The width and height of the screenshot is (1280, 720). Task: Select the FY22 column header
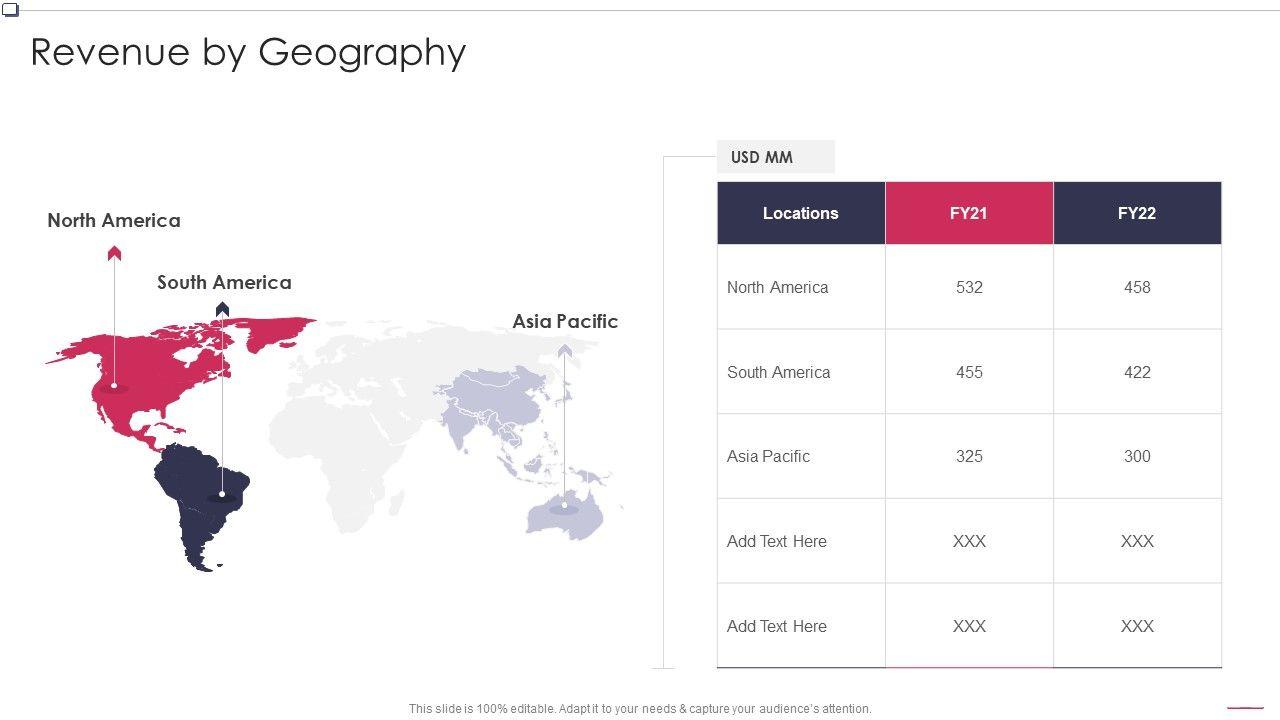pos(1137,213)
